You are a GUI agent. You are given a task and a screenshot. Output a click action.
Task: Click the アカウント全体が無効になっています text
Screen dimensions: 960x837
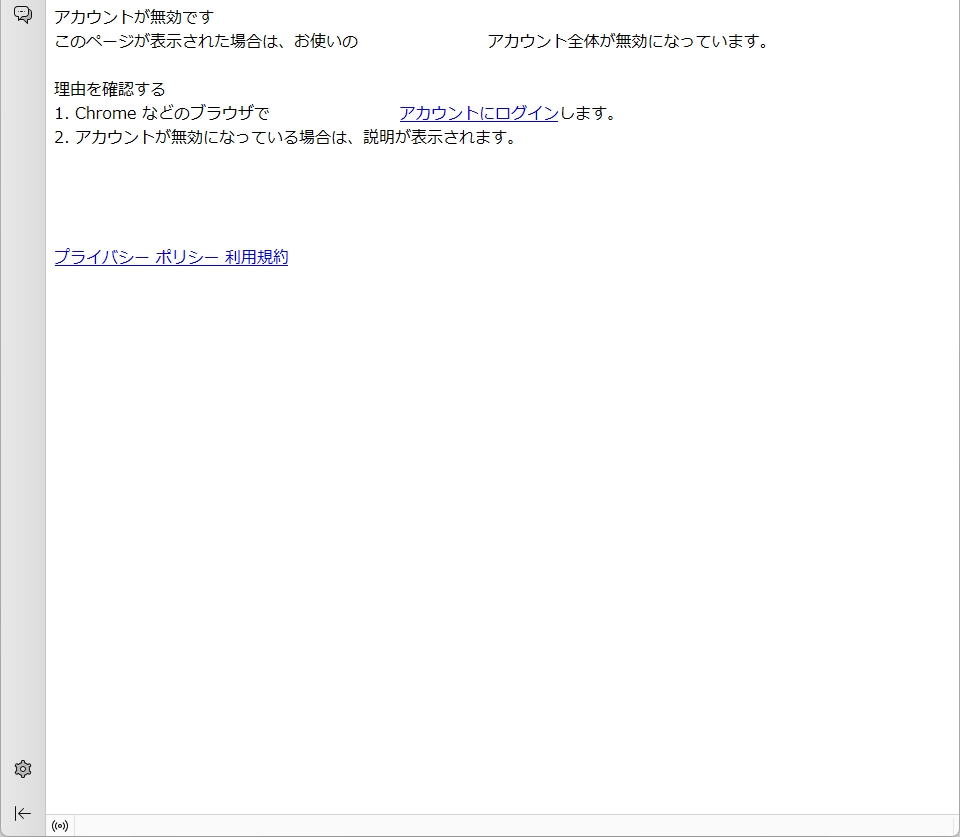(x=627, y=41)
